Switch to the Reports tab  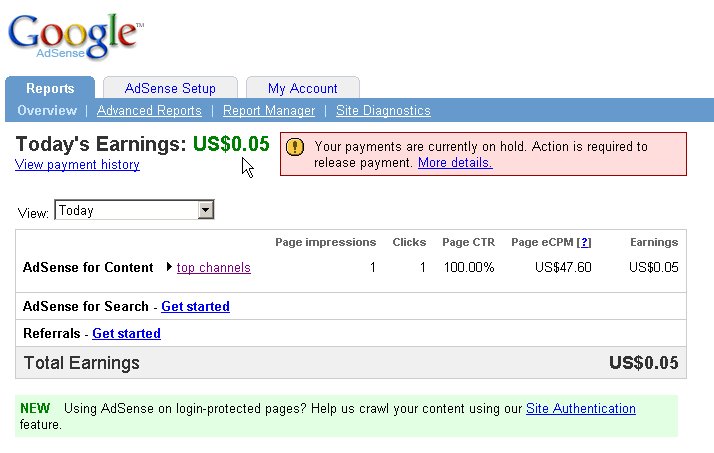coord(50,88)
